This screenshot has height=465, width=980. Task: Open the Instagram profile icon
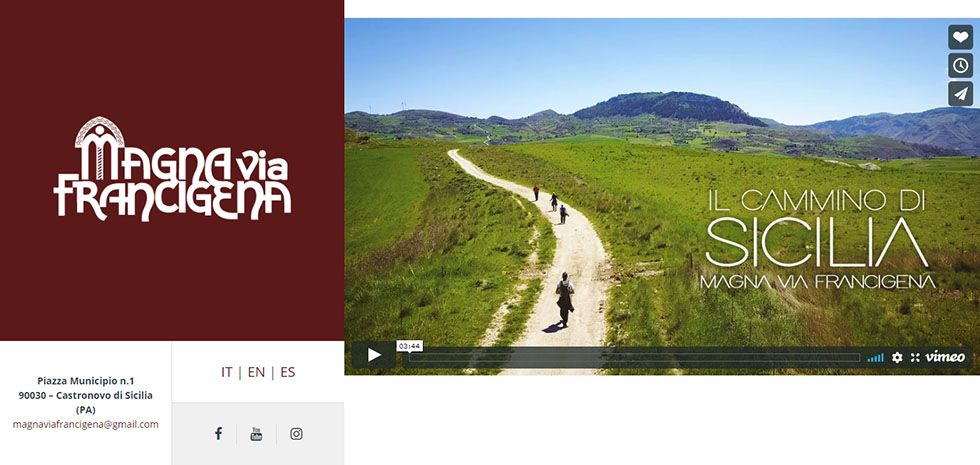tap(296, 434)
